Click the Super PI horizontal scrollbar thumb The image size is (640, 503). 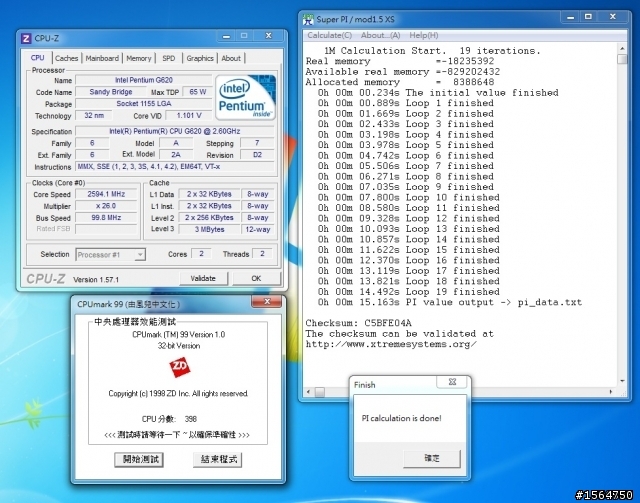point(320,392)
